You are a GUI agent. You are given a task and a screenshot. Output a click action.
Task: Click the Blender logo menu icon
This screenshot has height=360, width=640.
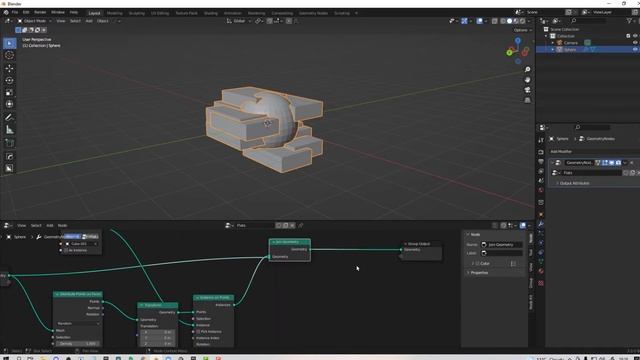point(6,13)
